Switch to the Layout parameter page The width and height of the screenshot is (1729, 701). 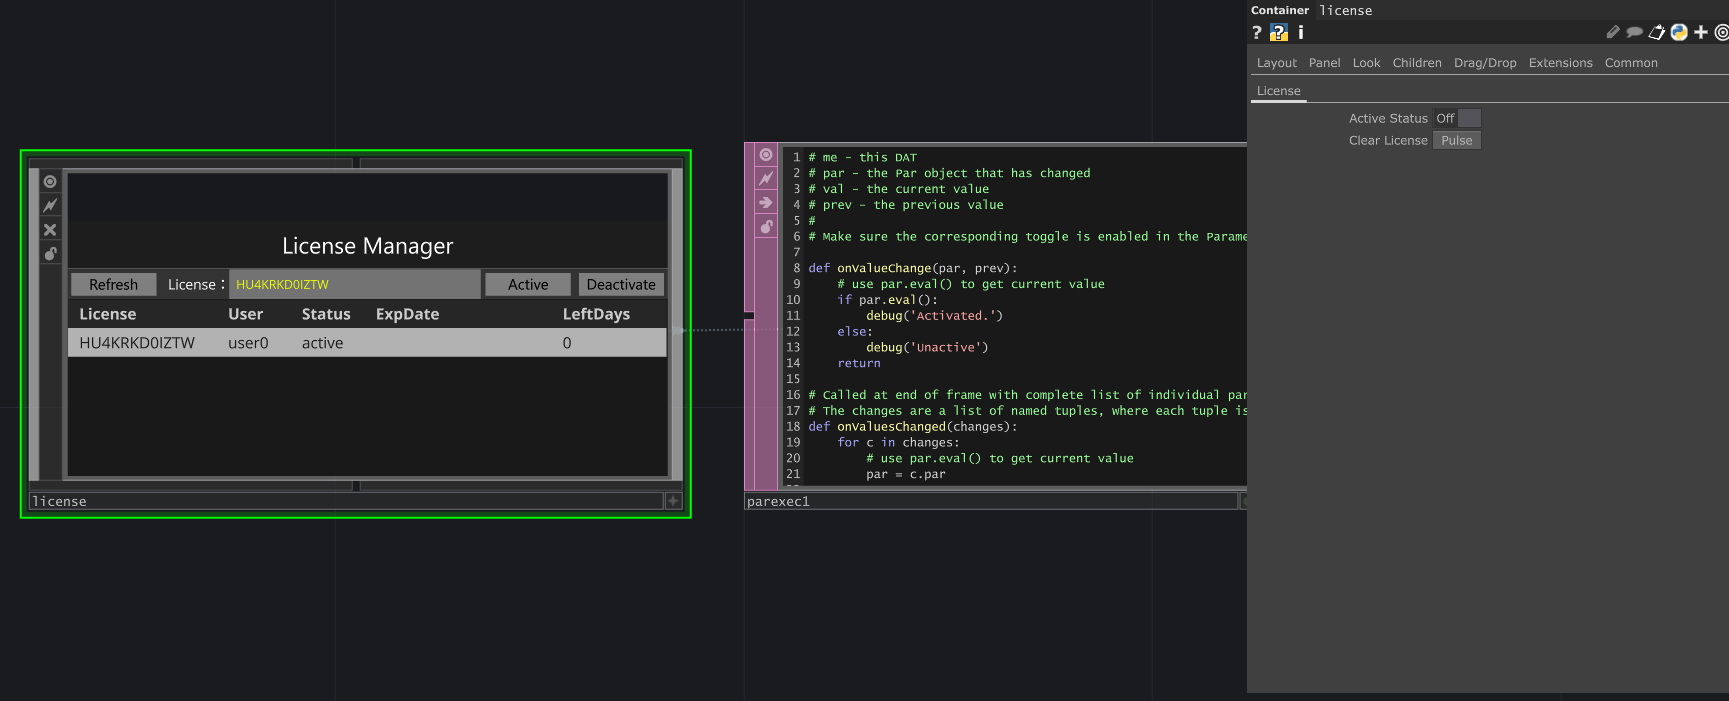coord(1276,63)
